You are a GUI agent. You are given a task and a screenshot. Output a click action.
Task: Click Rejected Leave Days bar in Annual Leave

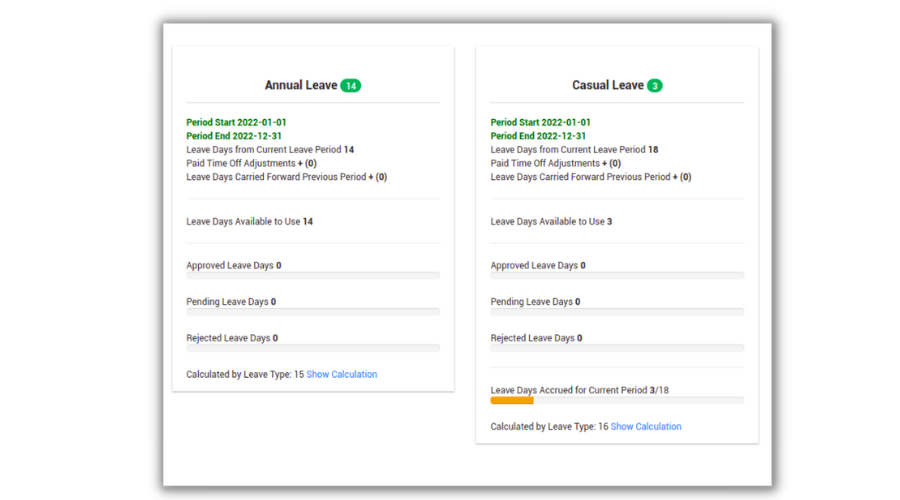(313, 348)
